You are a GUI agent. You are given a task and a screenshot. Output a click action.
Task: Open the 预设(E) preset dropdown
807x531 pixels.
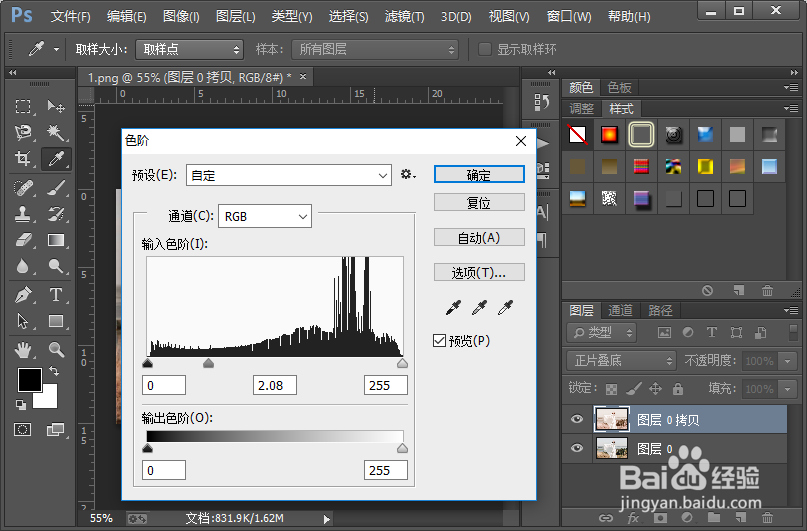[289, 175]
